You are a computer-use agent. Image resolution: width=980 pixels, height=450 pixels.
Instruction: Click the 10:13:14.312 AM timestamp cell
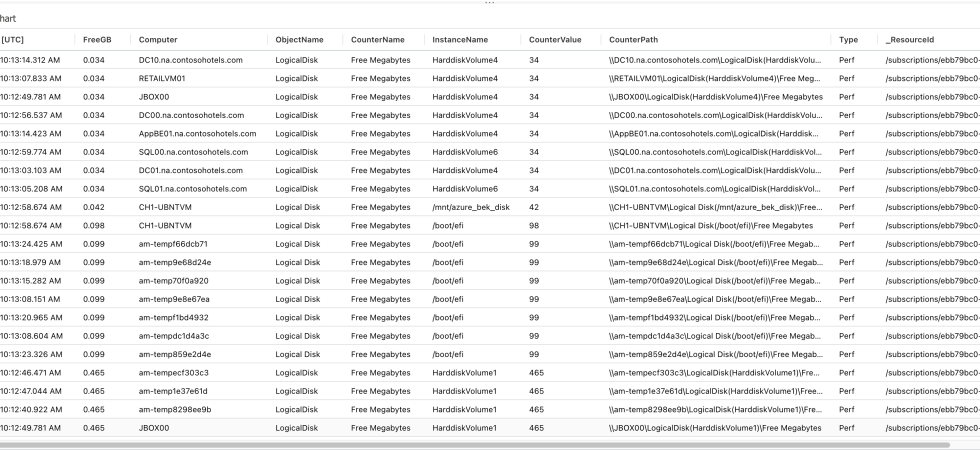pyautogui.click(x=30, y=60)
